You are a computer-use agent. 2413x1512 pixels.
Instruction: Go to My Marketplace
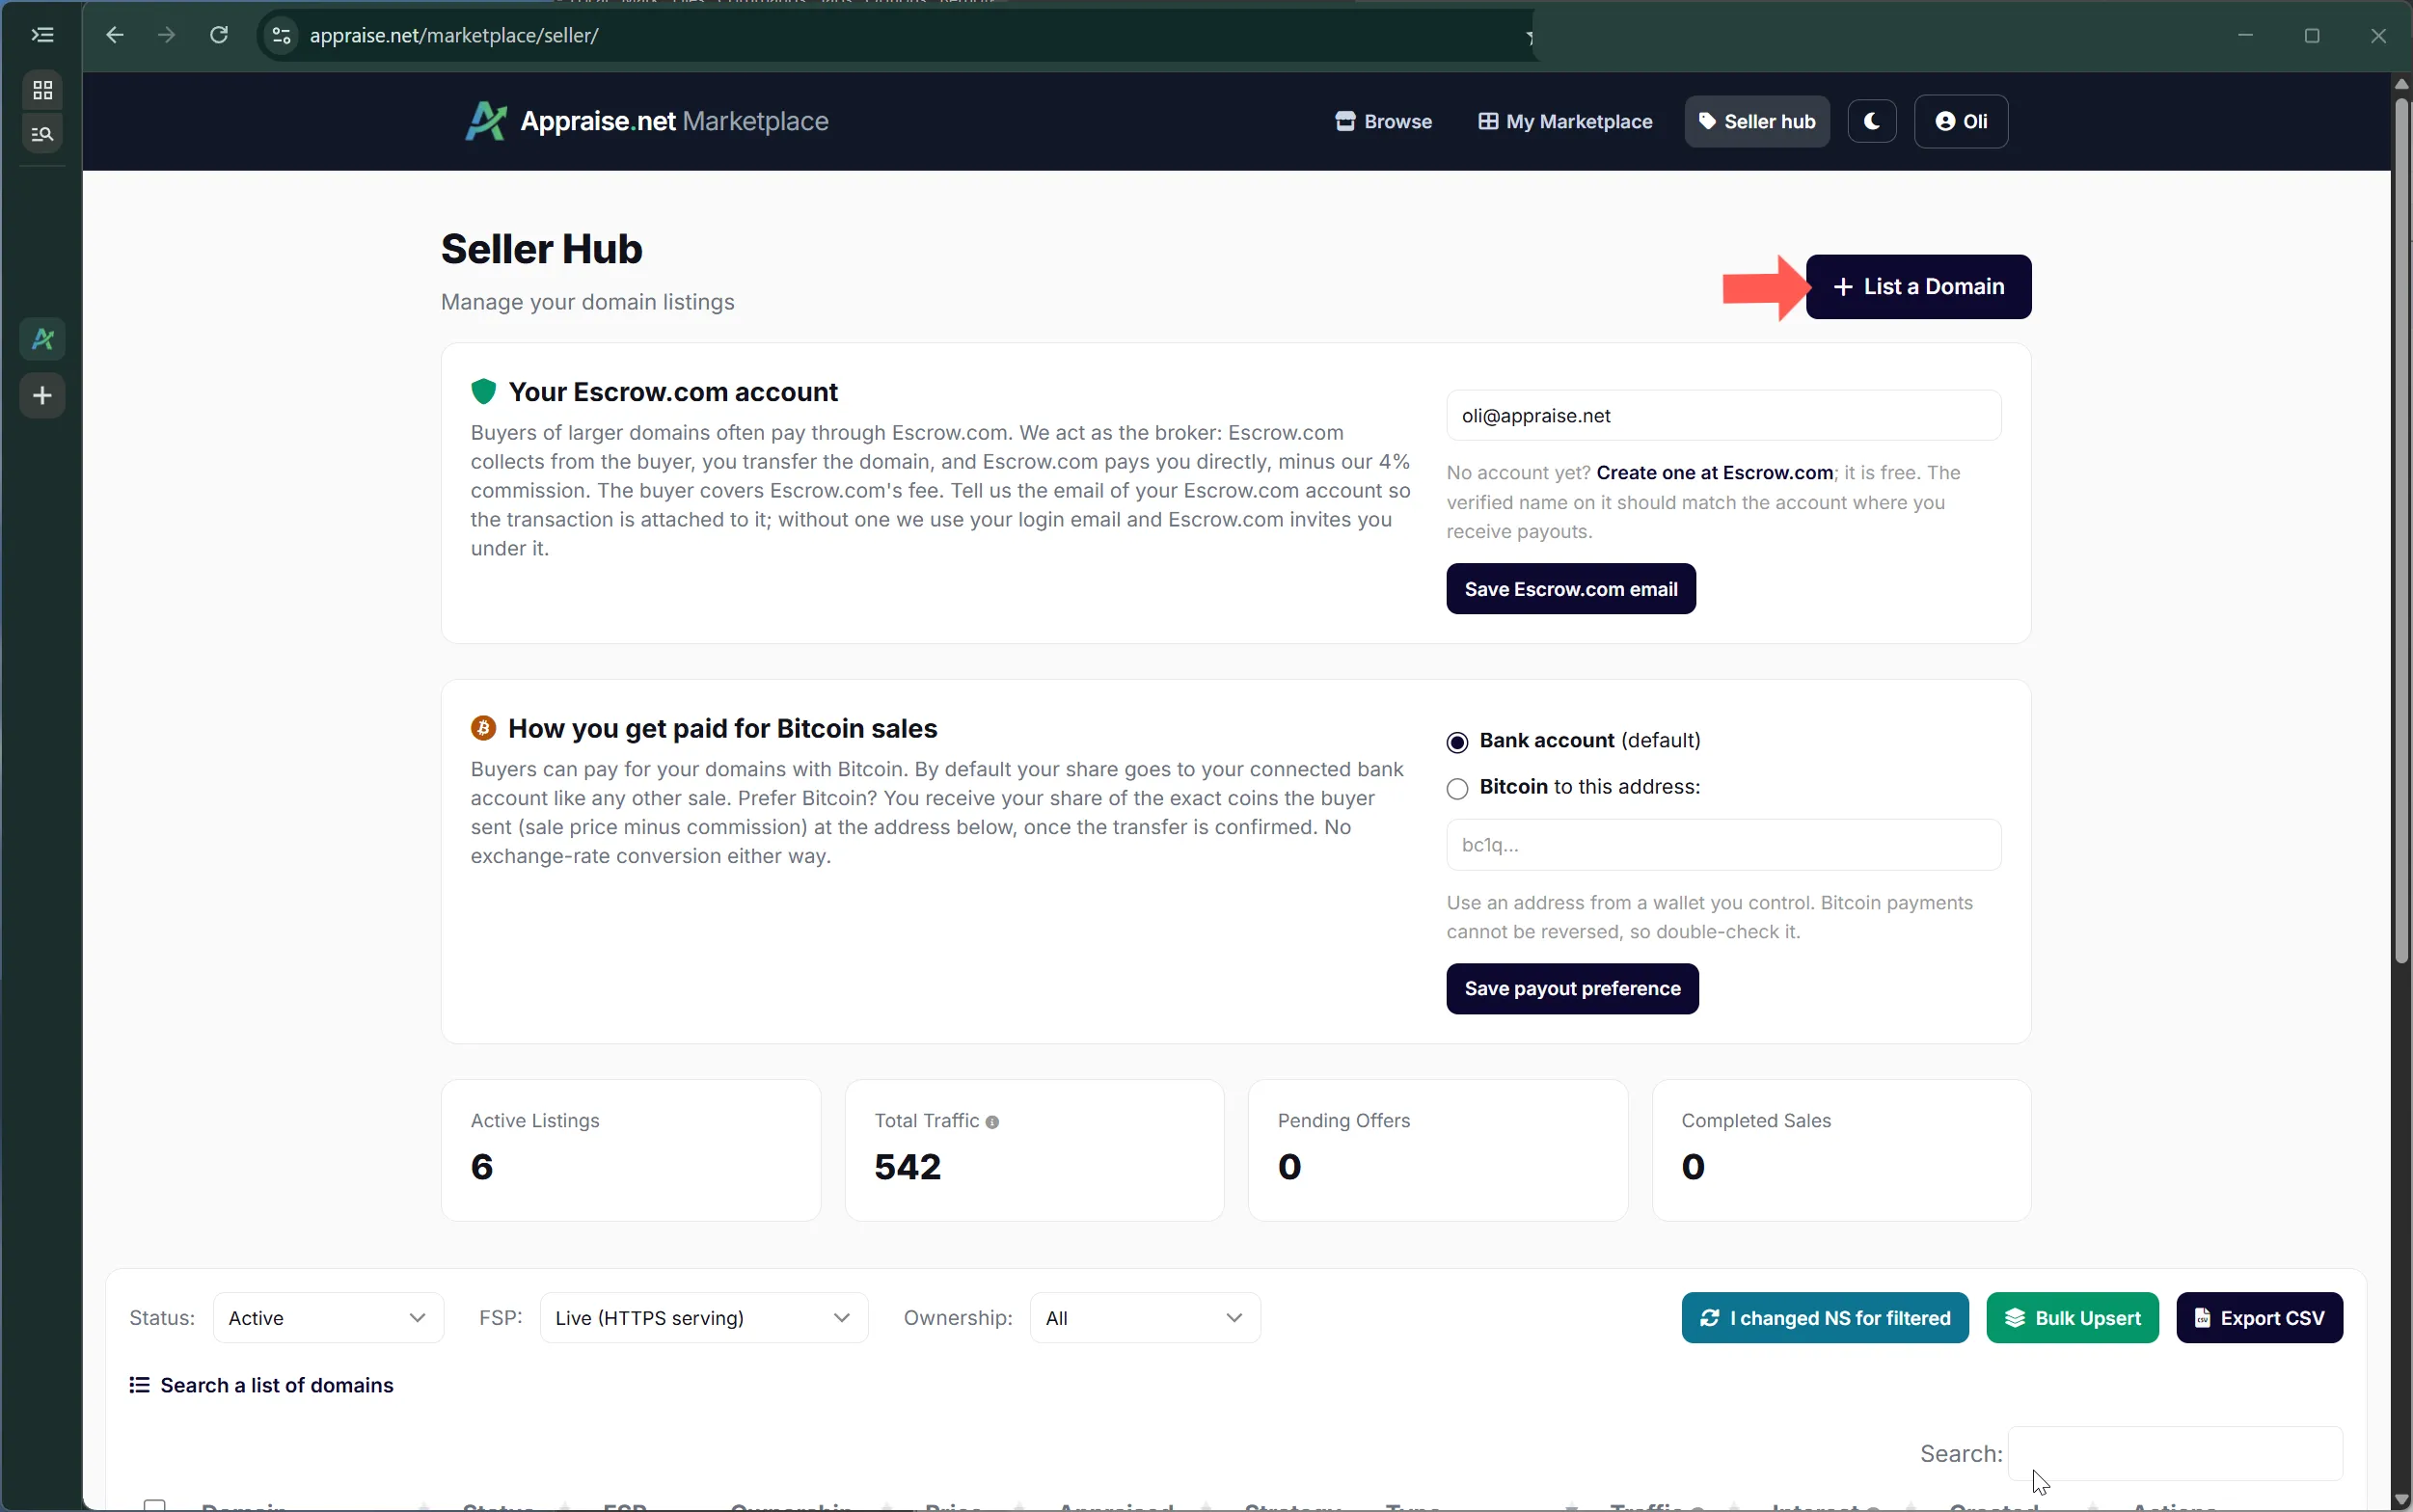coord(1565,121)
